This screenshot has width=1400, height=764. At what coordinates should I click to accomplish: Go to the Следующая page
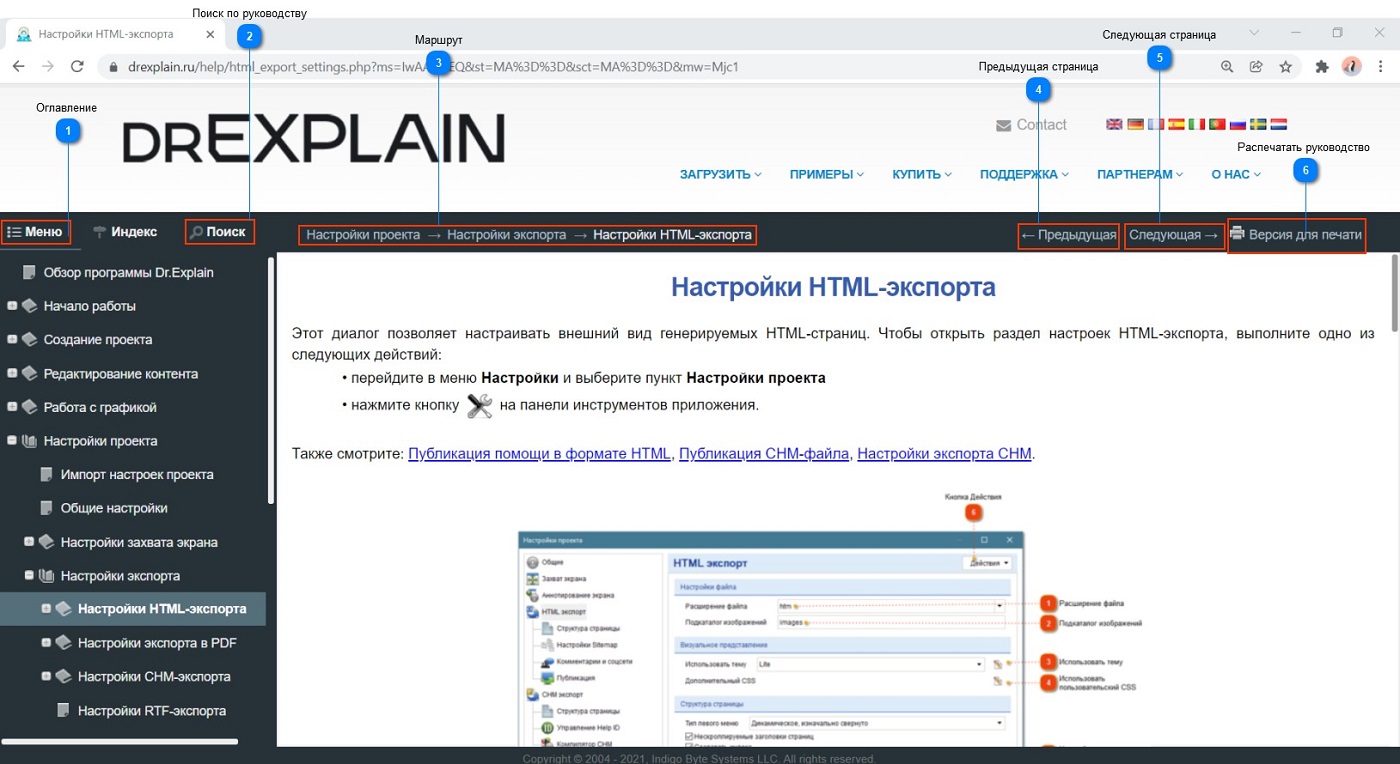(1173, 235)
